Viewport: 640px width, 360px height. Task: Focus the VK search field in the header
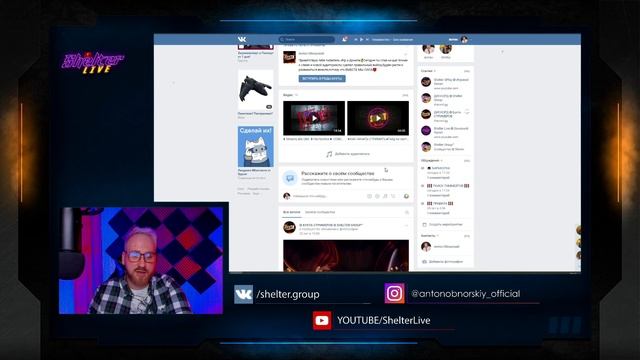(x=307, y=39)
